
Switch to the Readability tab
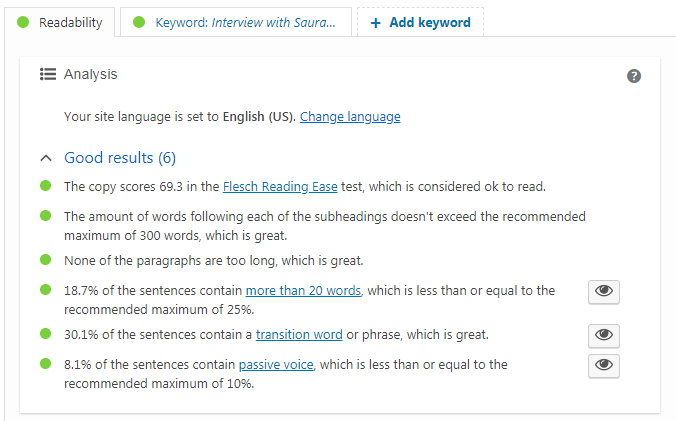tap(59, 22)
